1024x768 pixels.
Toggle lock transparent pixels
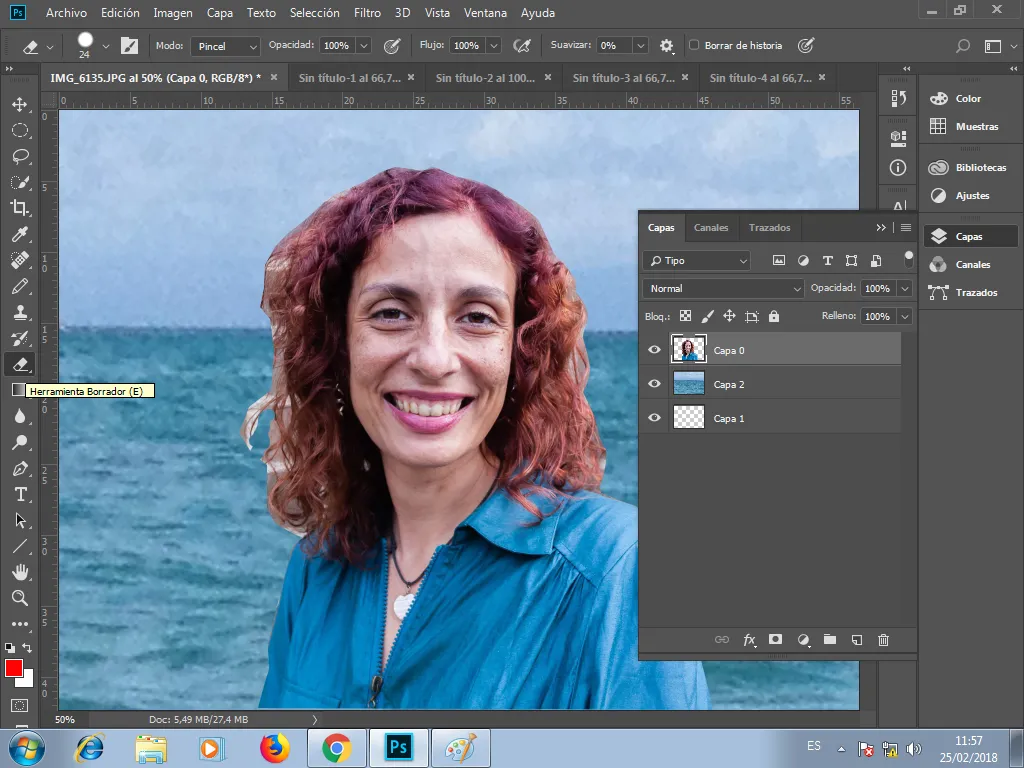point(685,316)
